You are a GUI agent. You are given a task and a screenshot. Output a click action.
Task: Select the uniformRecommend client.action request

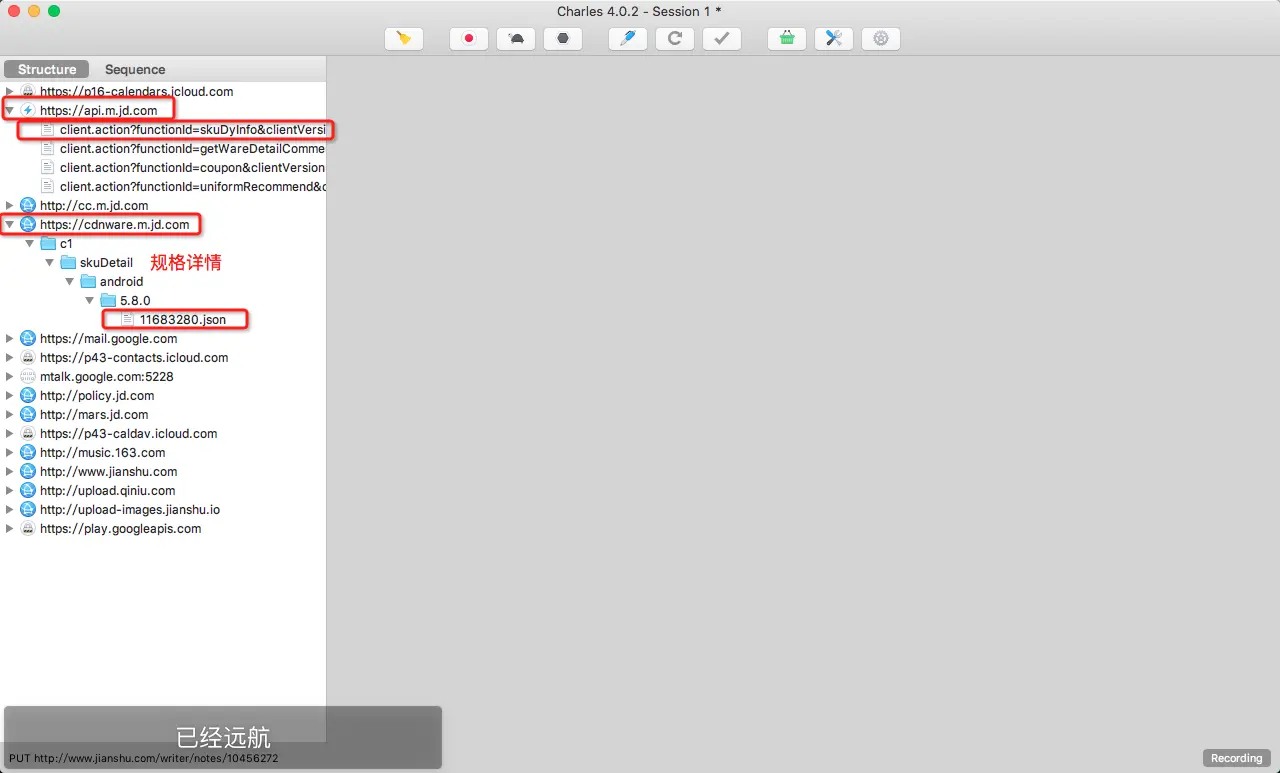pos(192,186)
